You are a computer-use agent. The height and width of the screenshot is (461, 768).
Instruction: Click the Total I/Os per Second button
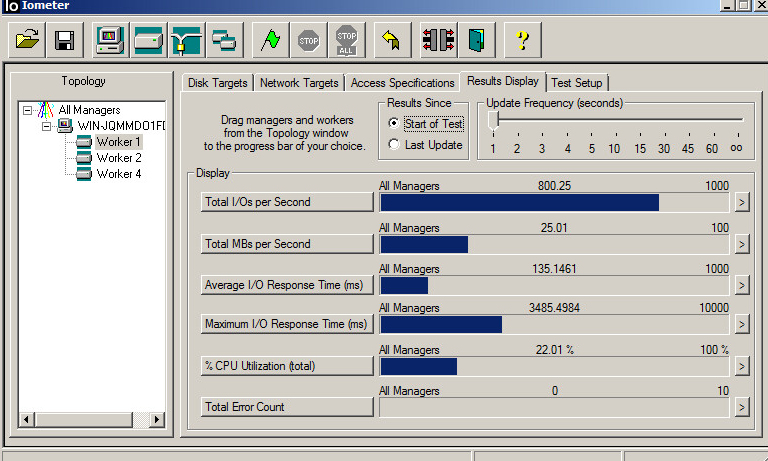pyautogui.click(x=287, y=202)
